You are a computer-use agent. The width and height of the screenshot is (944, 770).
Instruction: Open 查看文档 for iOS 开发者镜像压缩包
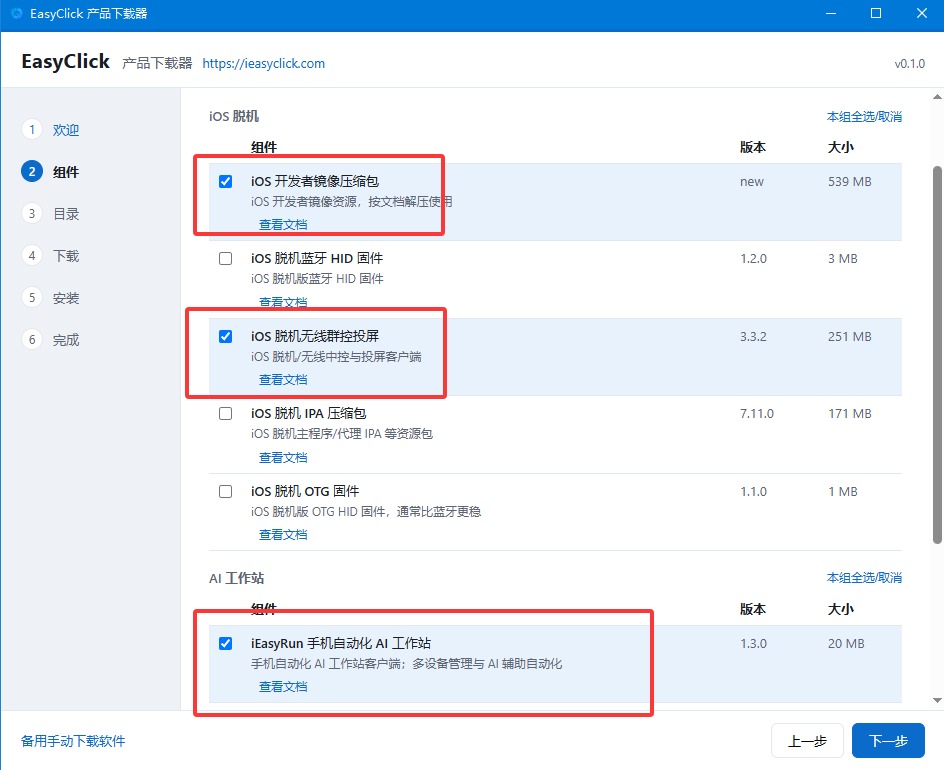point(283,225)
